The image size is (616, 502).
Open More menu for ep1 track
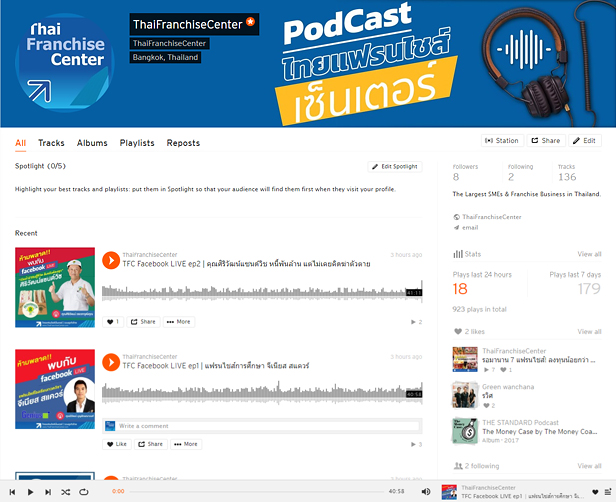pos(186,444)
